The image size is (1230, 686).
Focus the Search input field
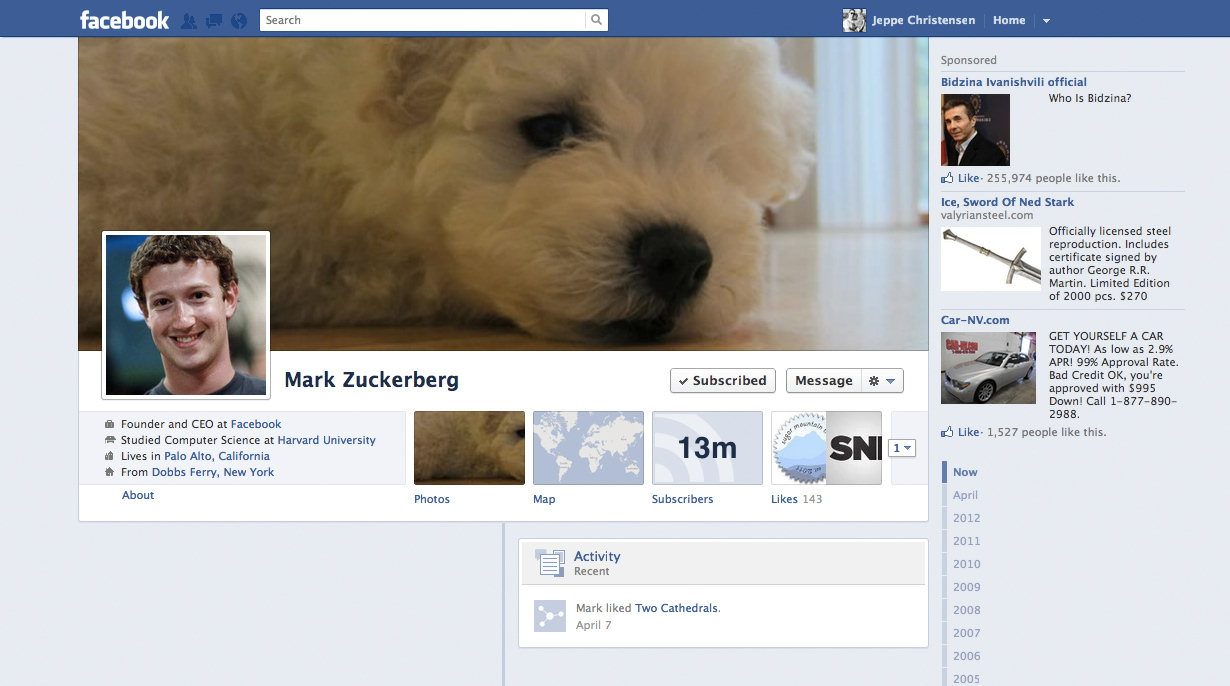(x=422, y=20)
